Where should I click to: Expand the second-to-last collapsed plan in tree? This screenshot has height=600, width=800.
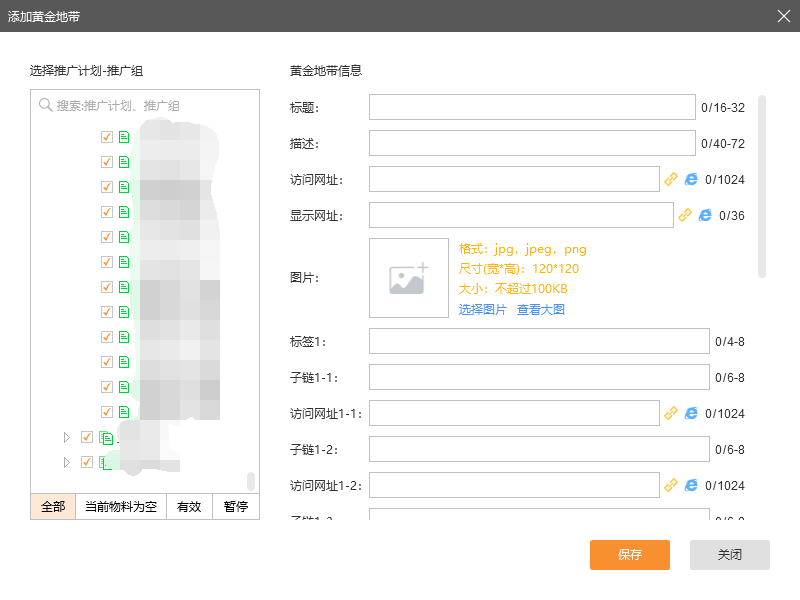pyautogui.click(x=67, y=437)
